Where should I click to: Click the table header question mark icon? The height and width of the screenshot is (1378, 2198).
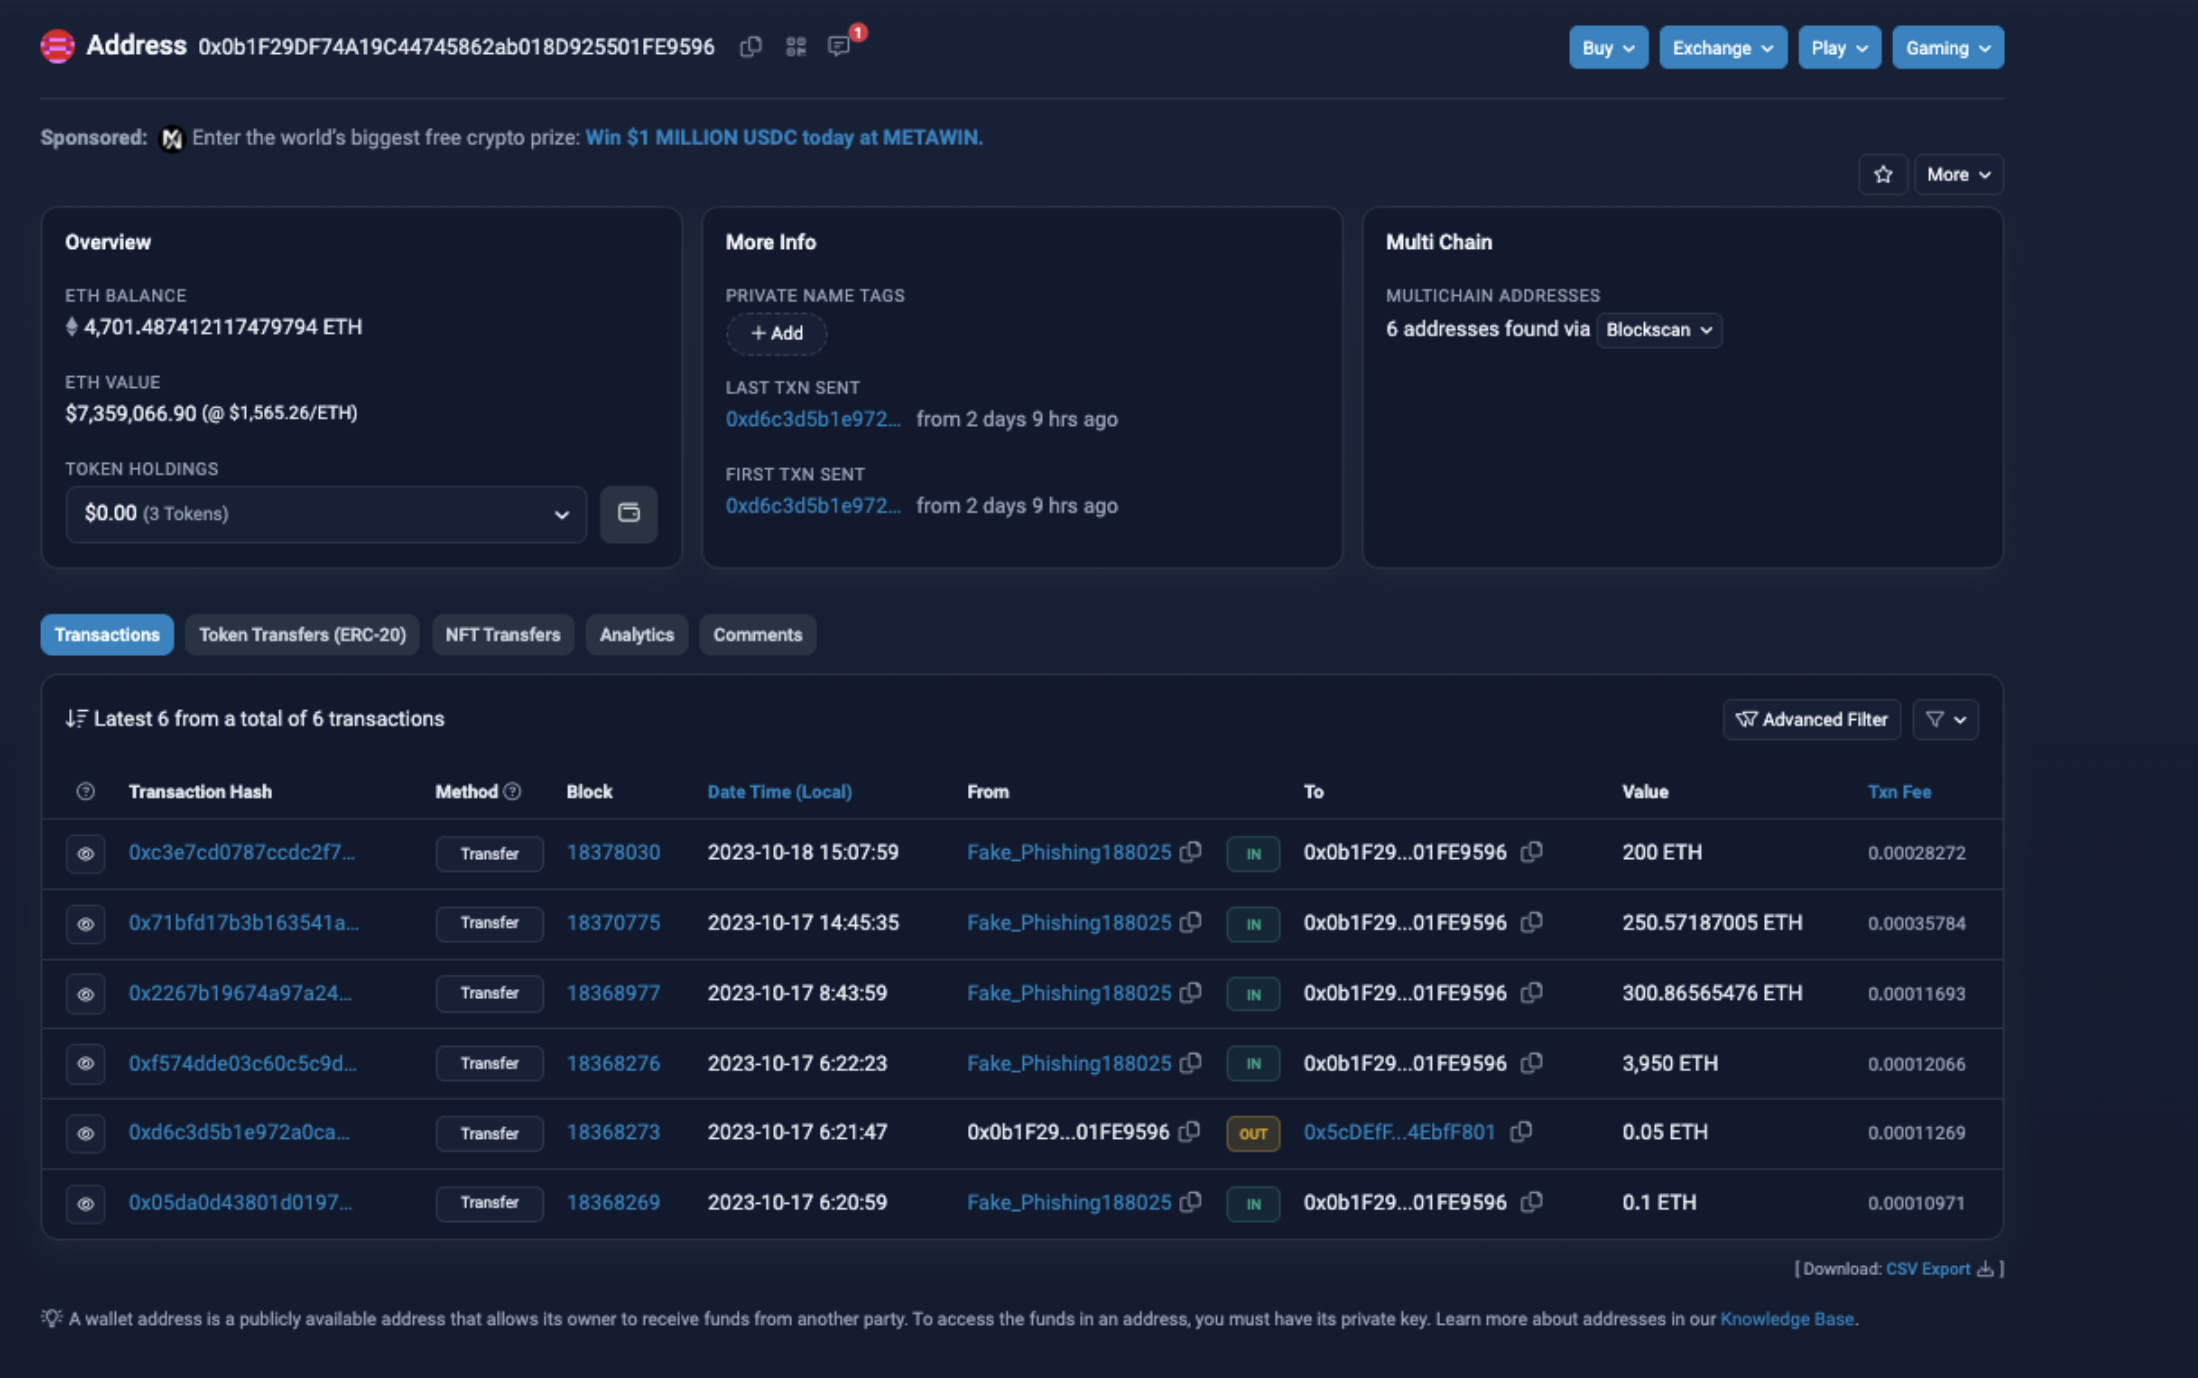point(85,791)
